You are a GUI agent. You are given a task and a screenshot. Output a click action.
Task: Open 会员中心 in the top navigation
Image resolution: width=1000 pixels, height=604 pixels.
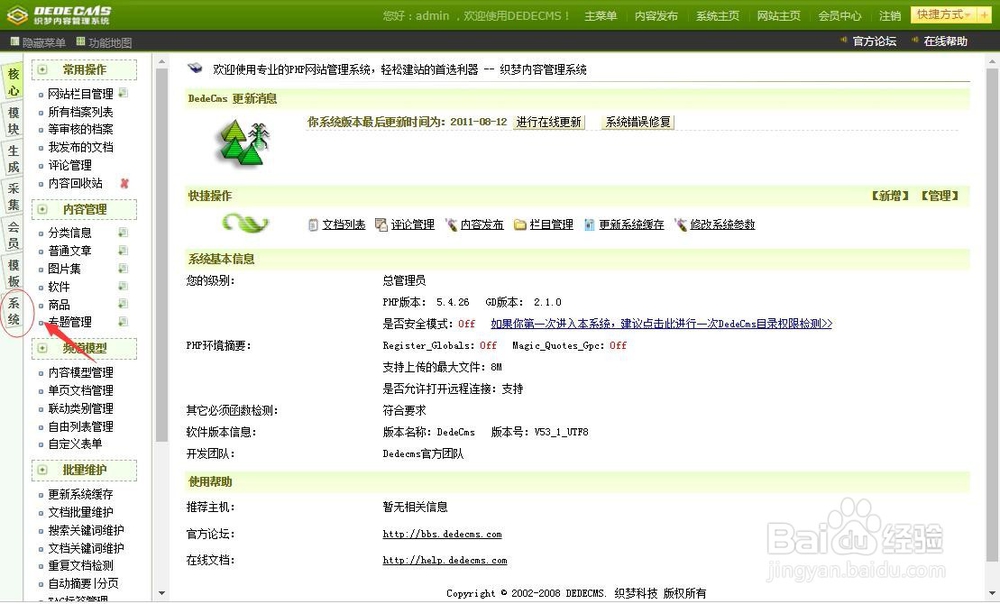coord(839,16)
